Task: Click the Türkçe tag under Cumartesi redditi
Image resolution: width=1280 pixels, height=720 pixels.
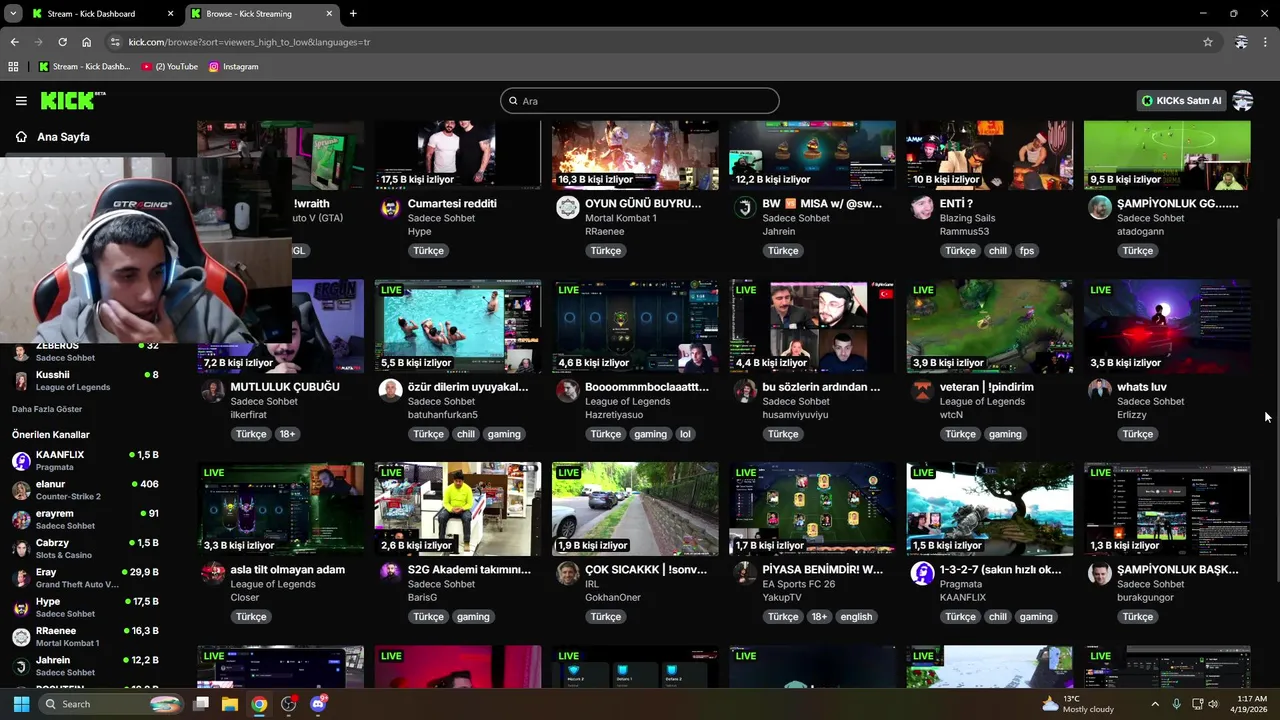Action: coord(428,251)
